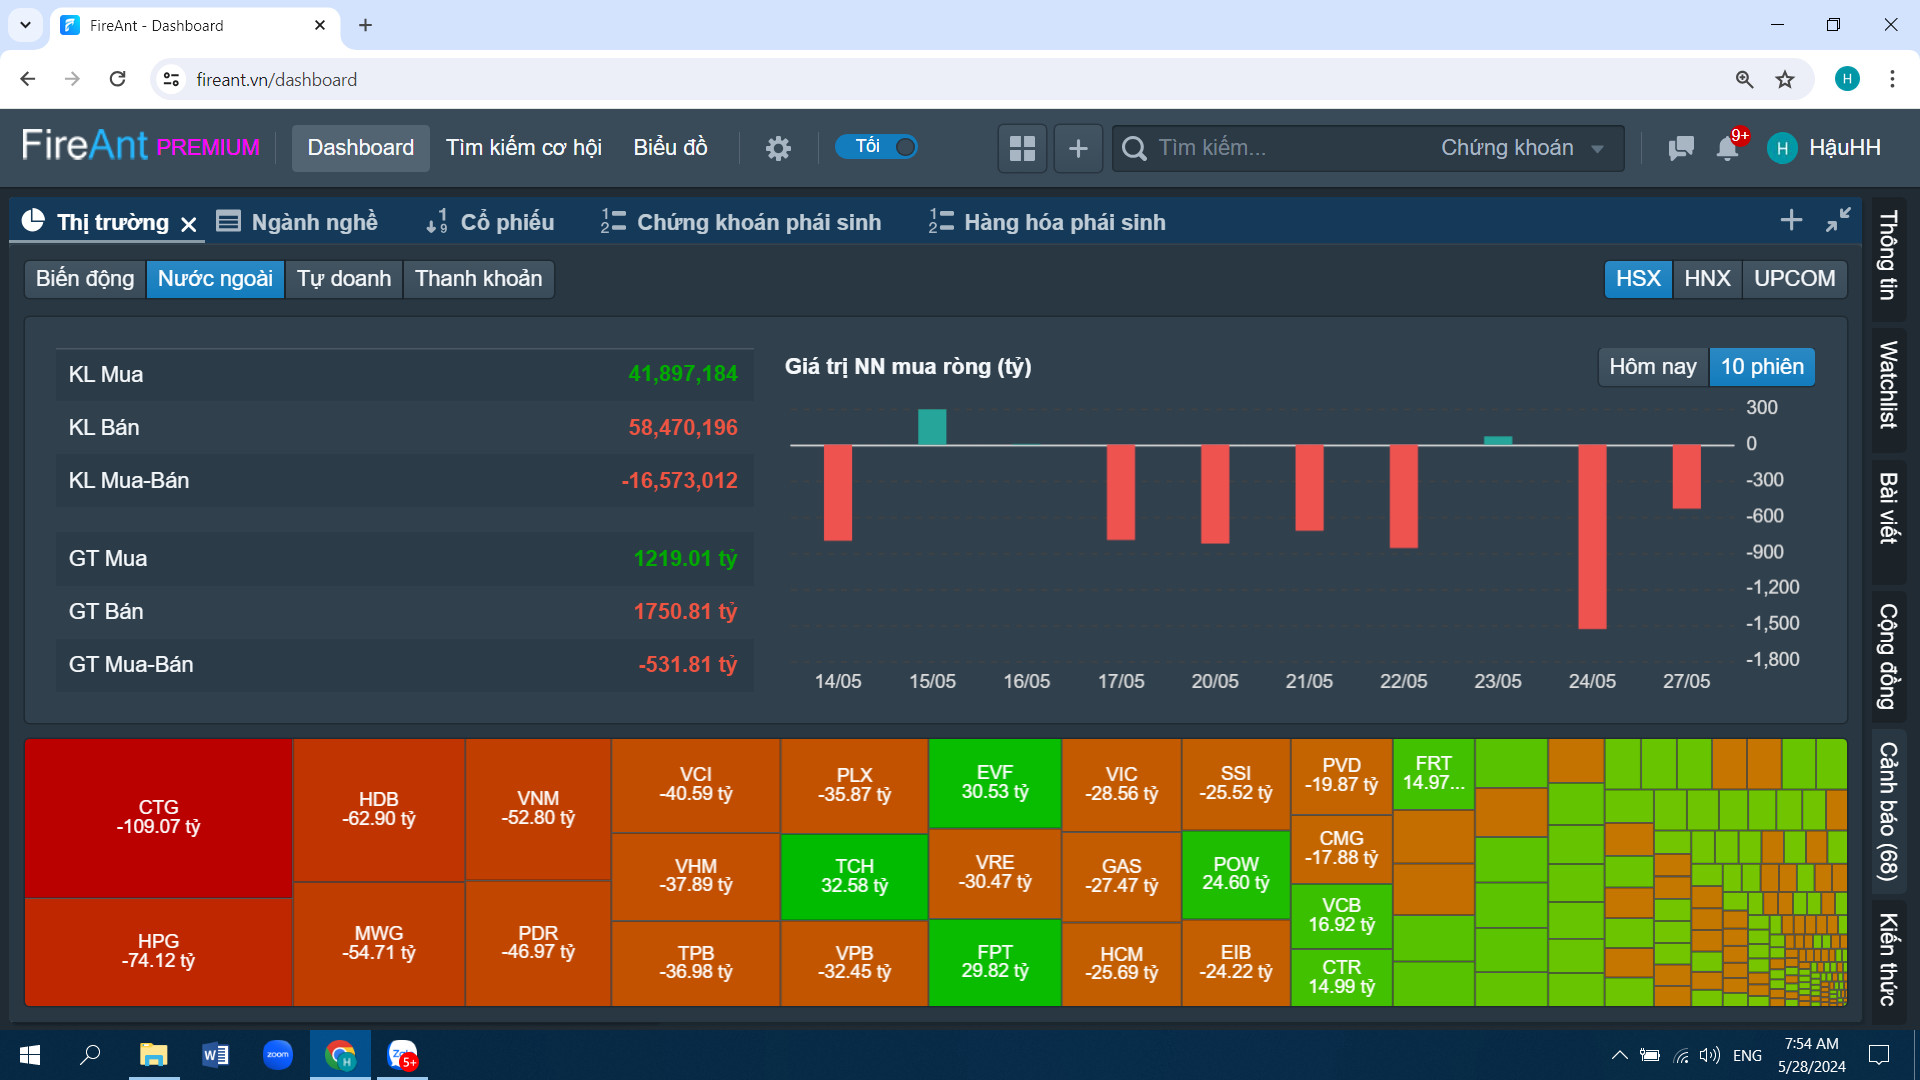Open Tìm kiếm cơ hội menu
The image size is (1920, 1080).
[x=523, y=148]
